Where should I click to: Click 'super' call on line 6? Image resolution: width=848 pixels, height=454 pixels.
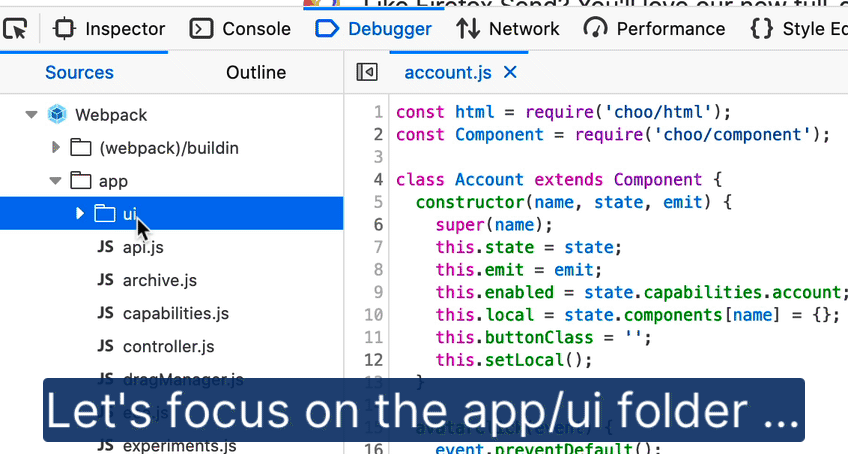pos(460,225)
